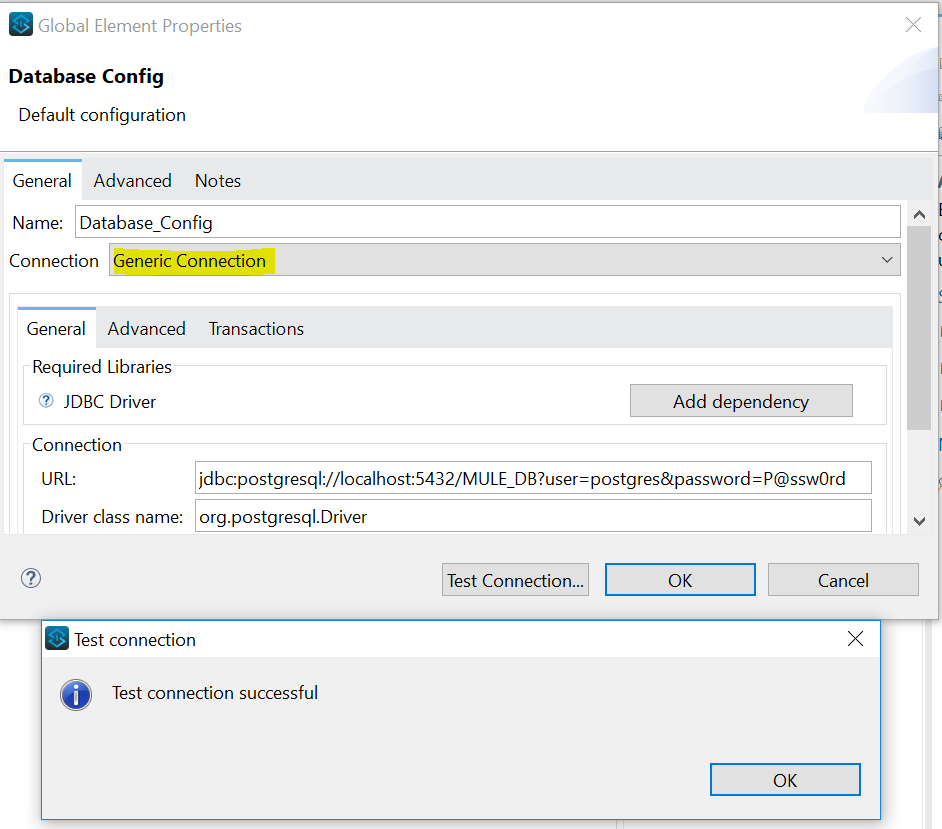Image resolution: width=942 pixels, height=829 pixels.
Task: Open the inner Advanced tab beside Transactions
Action: point(147,329)
